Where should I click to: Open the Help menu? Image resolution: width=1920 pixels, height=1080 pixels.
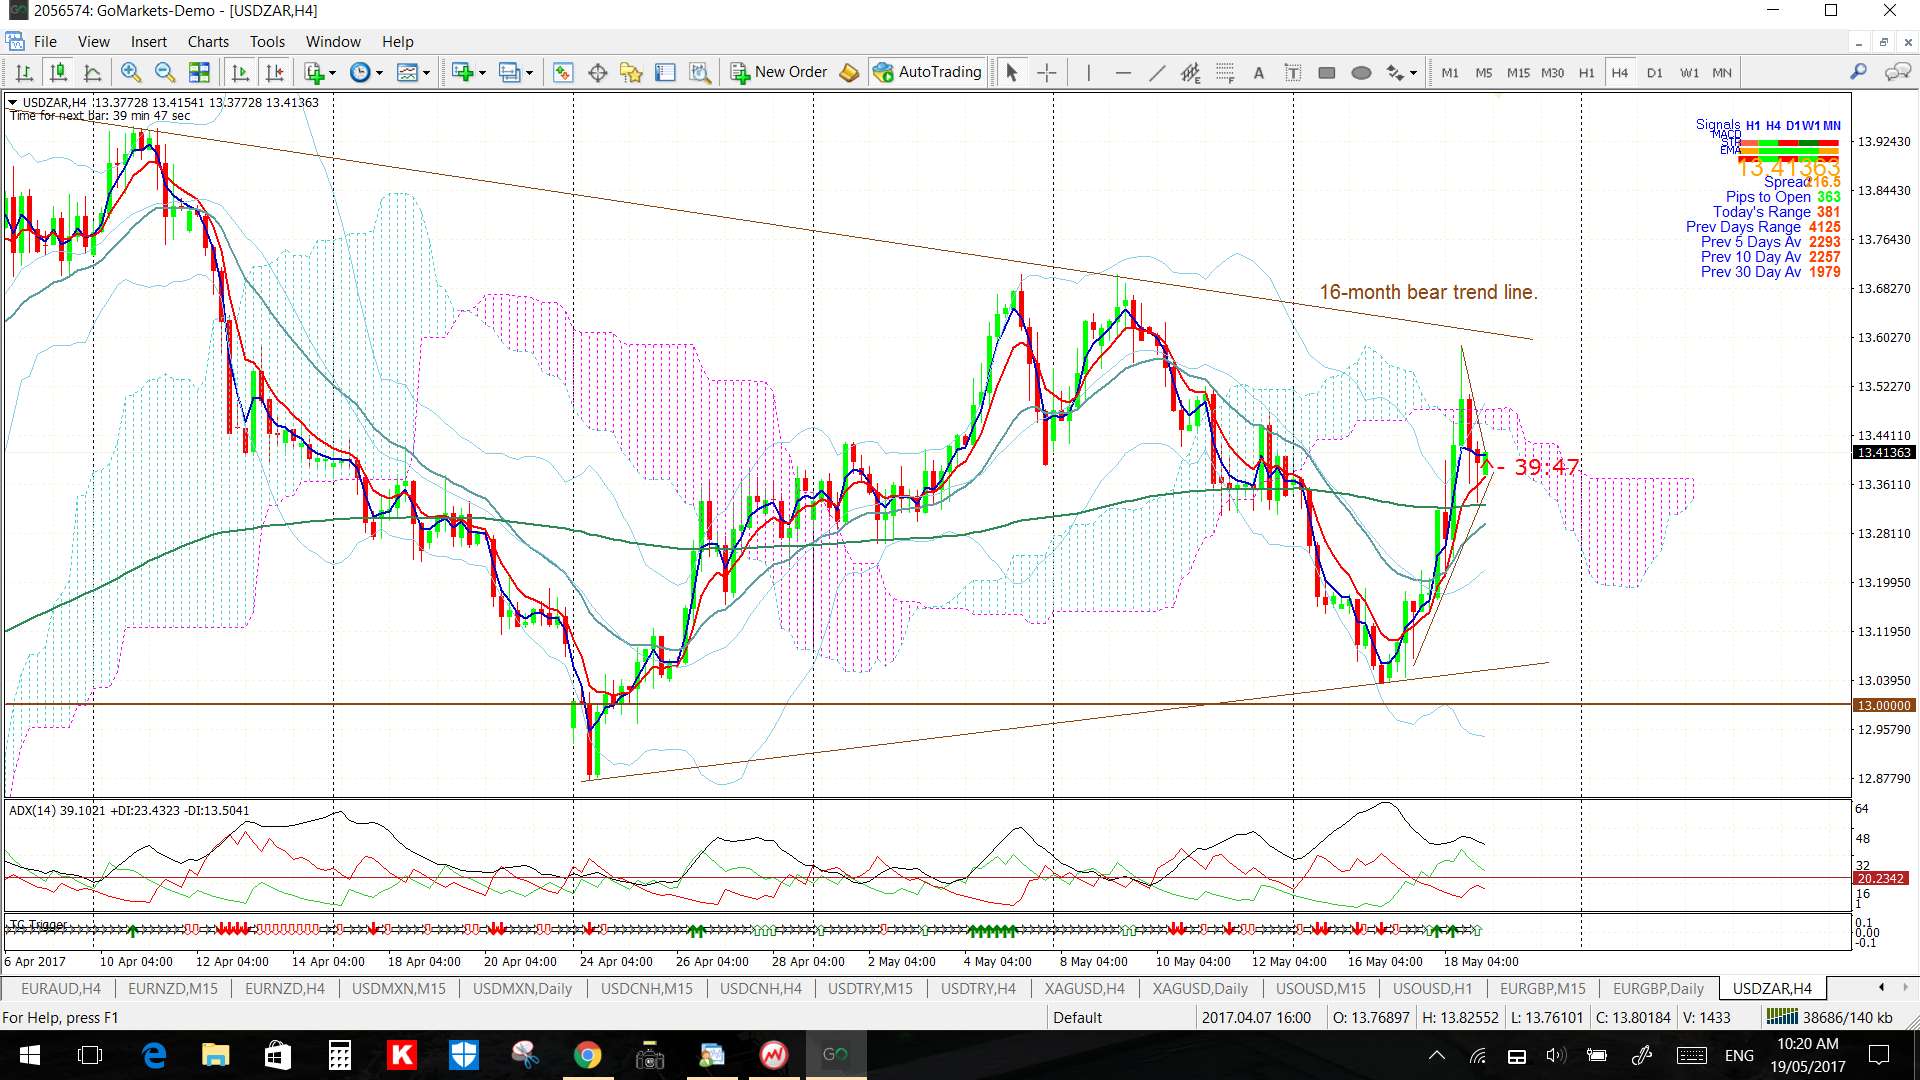click(397, 42)
